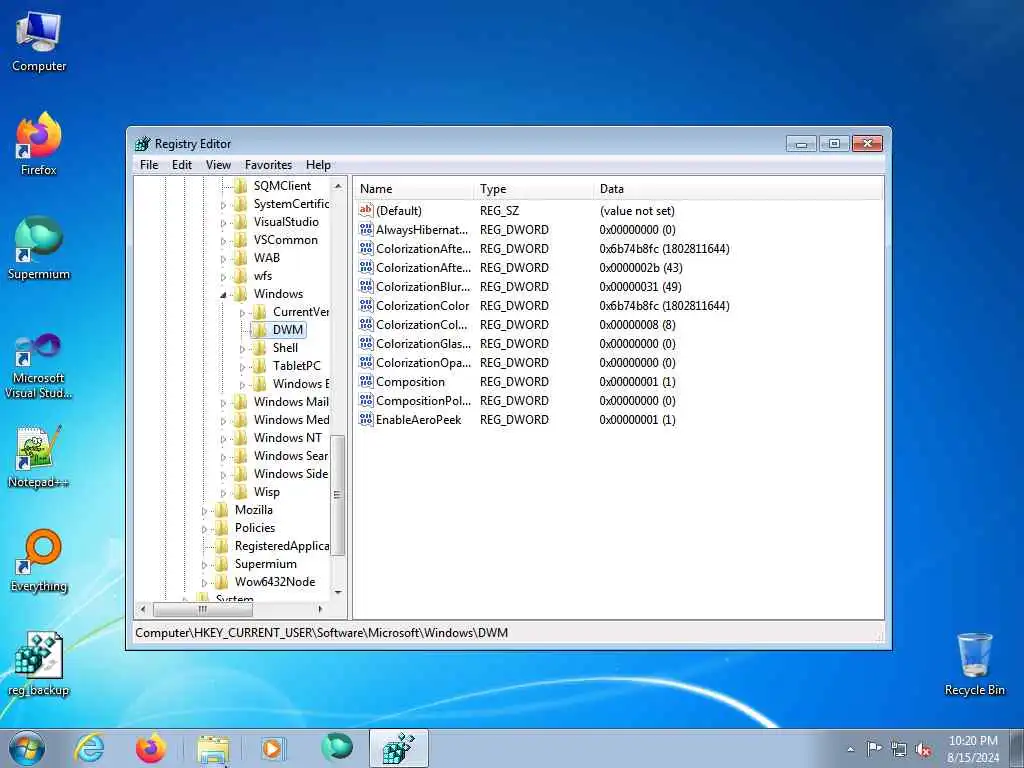Image resolution: width=1024 pixels, height=768 pixels.
Task: Open the Recycle Bin on desktop
Action: coord(974,664)
